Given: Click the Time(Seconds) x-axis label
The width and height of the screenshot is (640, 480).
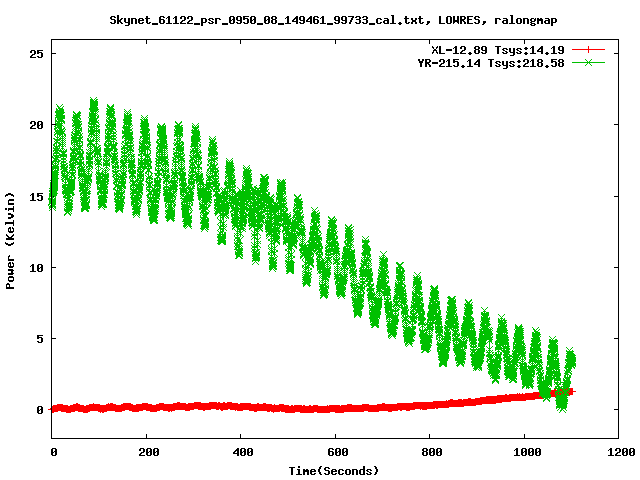Looking at the screenshot, I should click(x=334, y=470).
